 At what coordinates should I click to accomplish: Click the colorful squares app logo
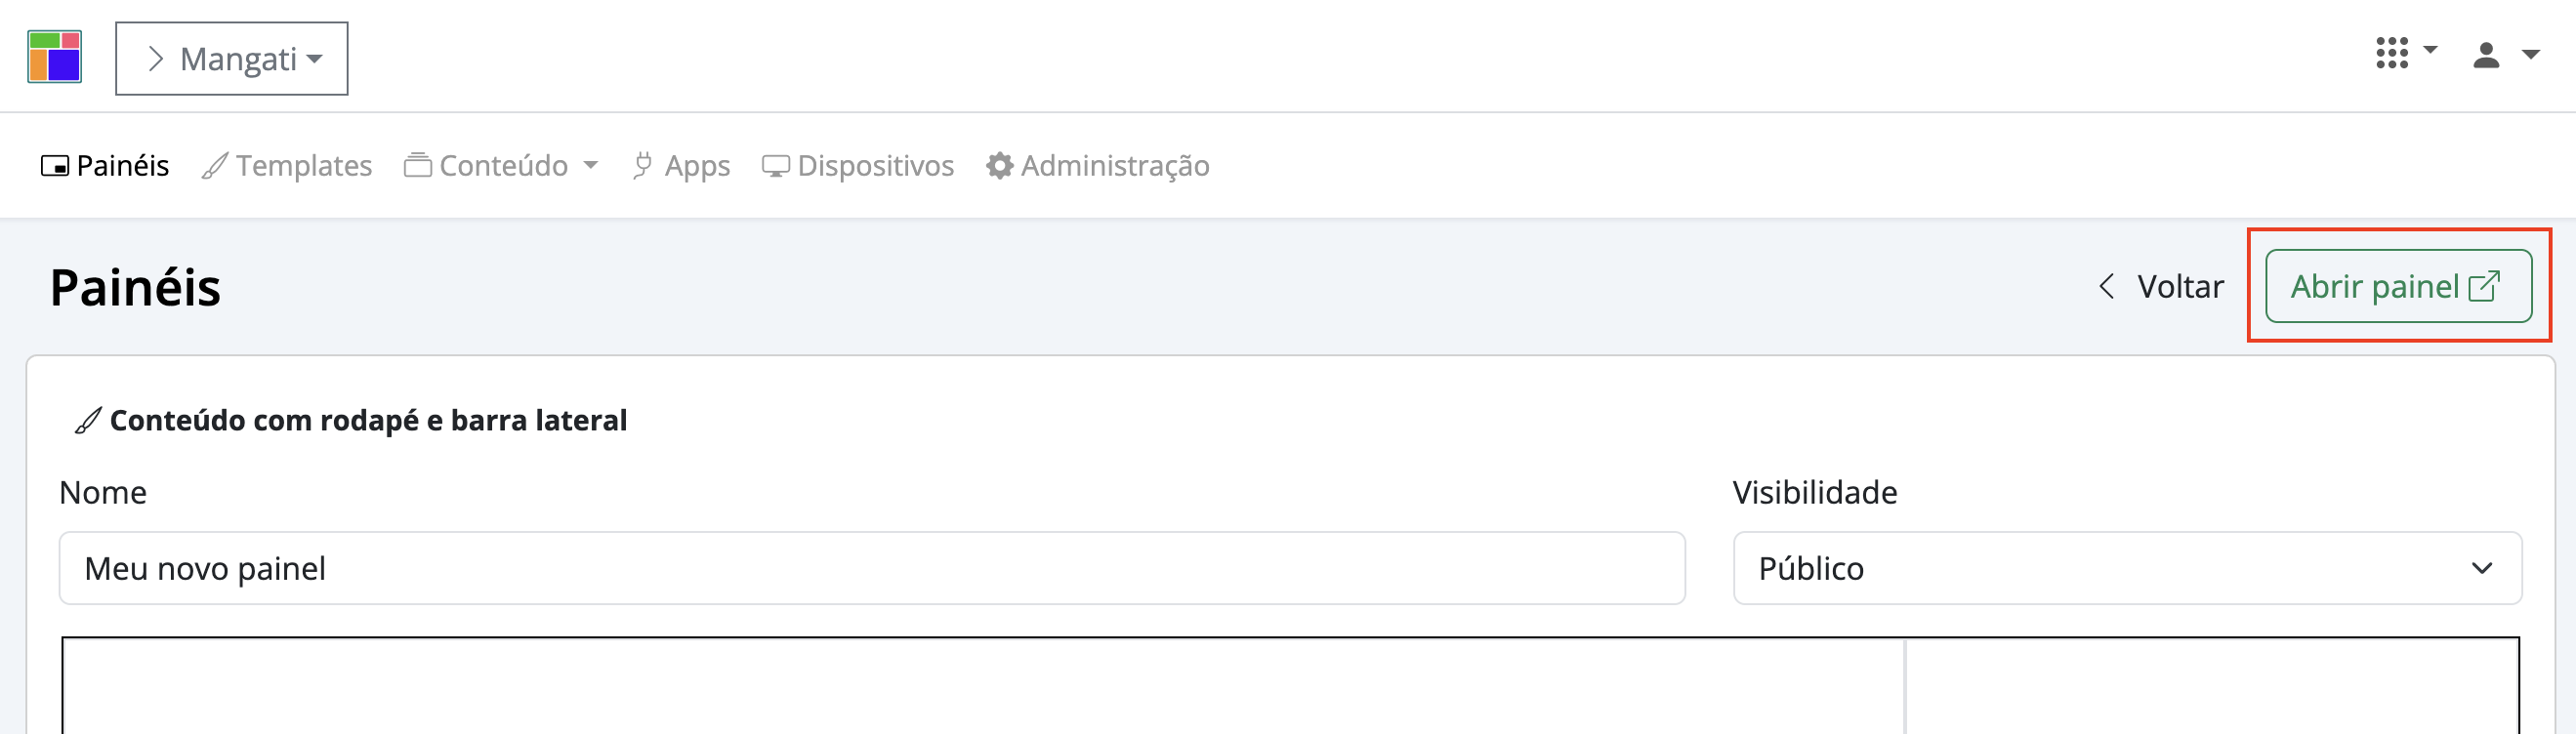coord(55,57)
